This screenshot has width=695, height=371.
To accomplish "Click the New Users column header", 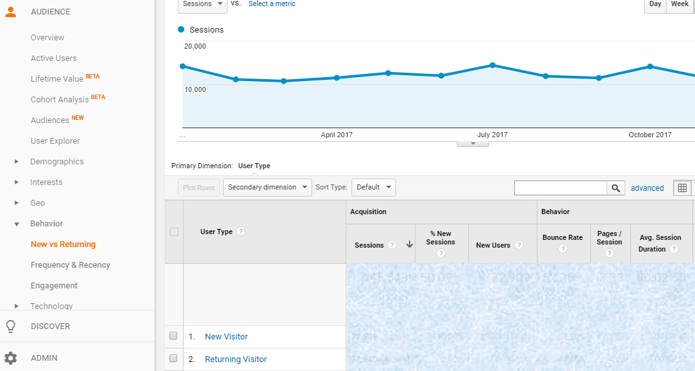I will pos(493,245).
